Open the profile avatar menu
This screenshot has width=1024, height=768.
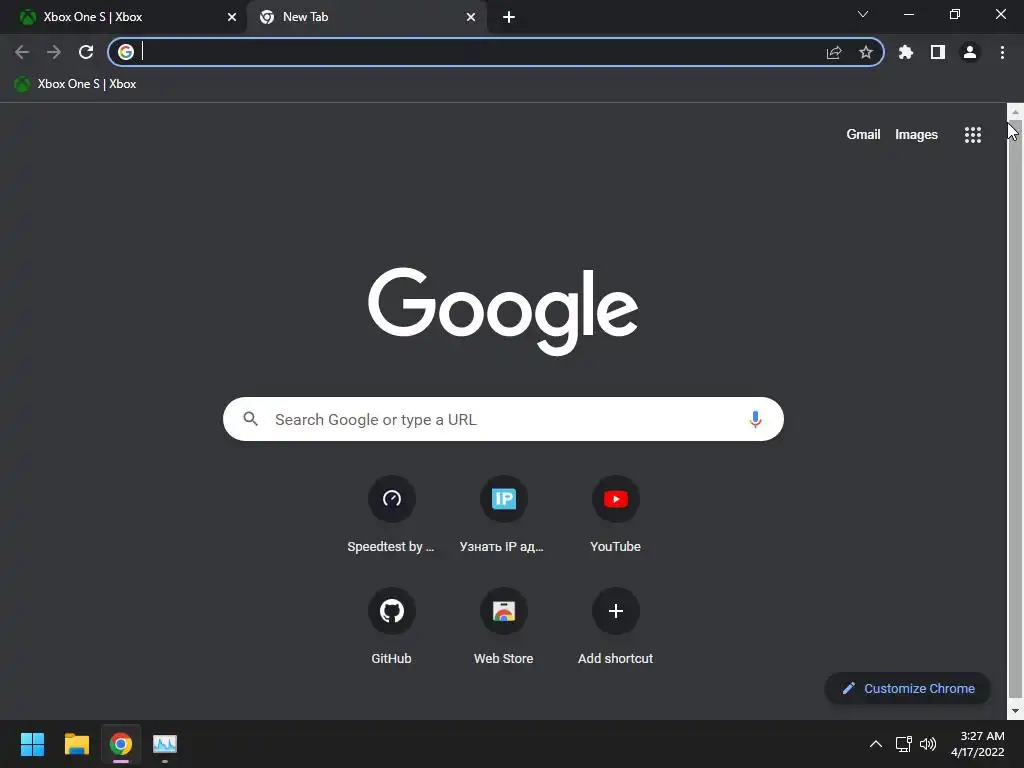pos(970,52)
